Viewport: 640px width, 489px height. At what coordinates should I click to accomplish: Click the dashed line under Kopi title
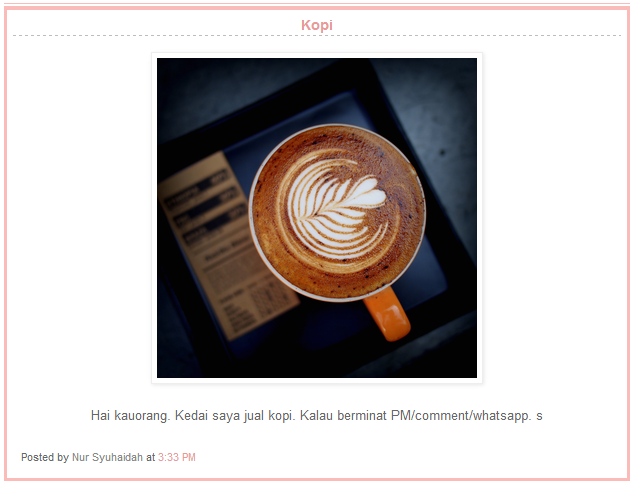coord(317,36)
